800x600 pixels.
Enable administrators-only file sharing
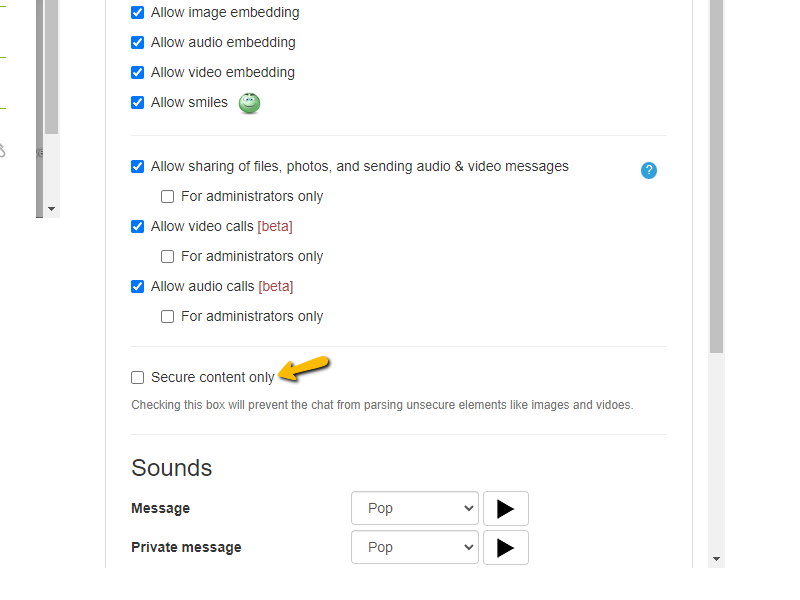[167, 196]
